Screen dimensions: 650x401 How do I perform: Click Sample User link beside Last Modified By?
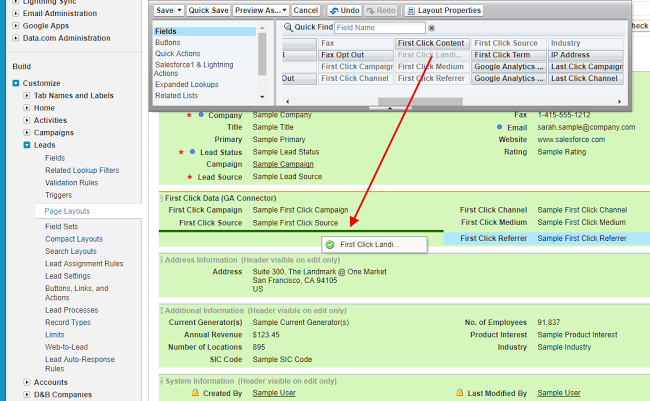[x=559, y=393]
